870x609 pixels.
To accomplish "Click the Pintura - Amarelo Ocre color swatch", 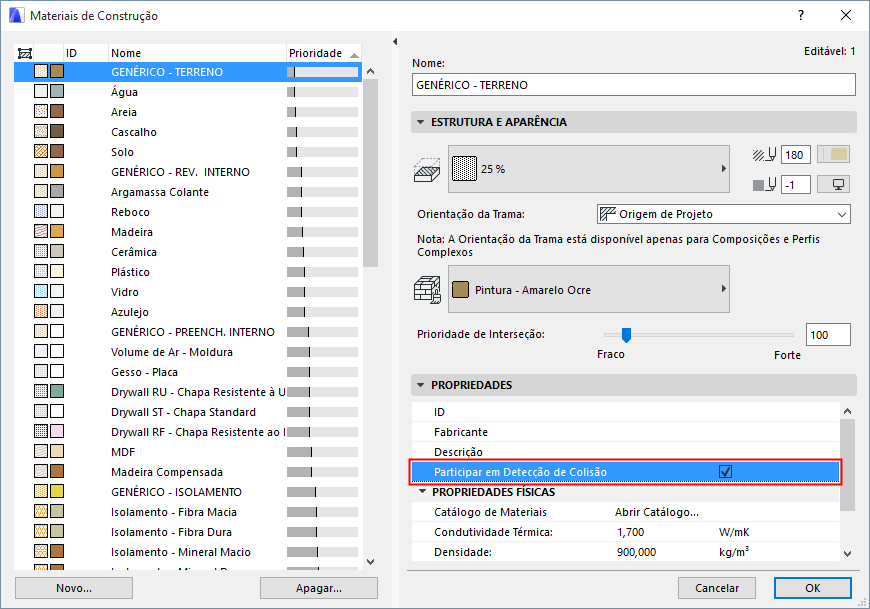I will 461,290.
